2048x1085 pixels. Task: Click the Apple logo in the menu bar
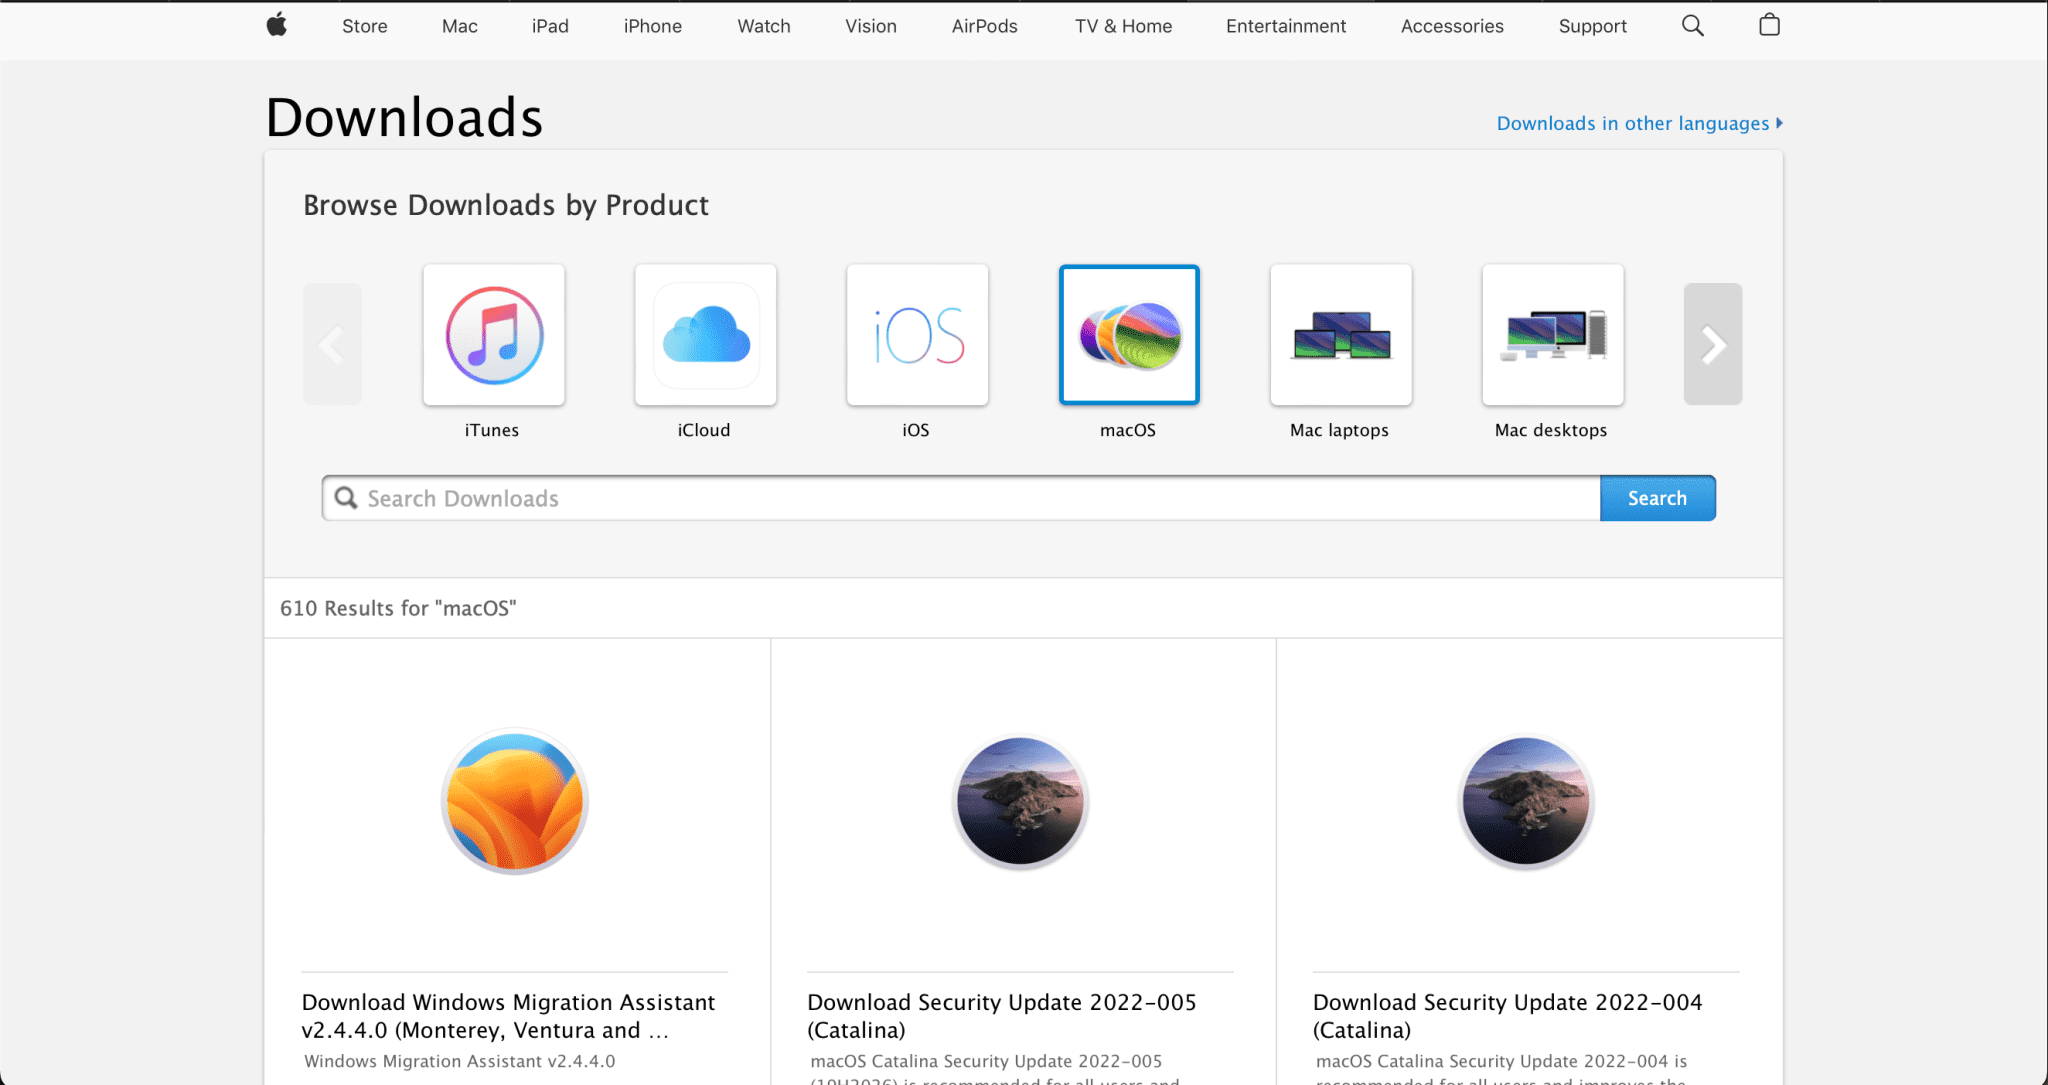[276, 25]
